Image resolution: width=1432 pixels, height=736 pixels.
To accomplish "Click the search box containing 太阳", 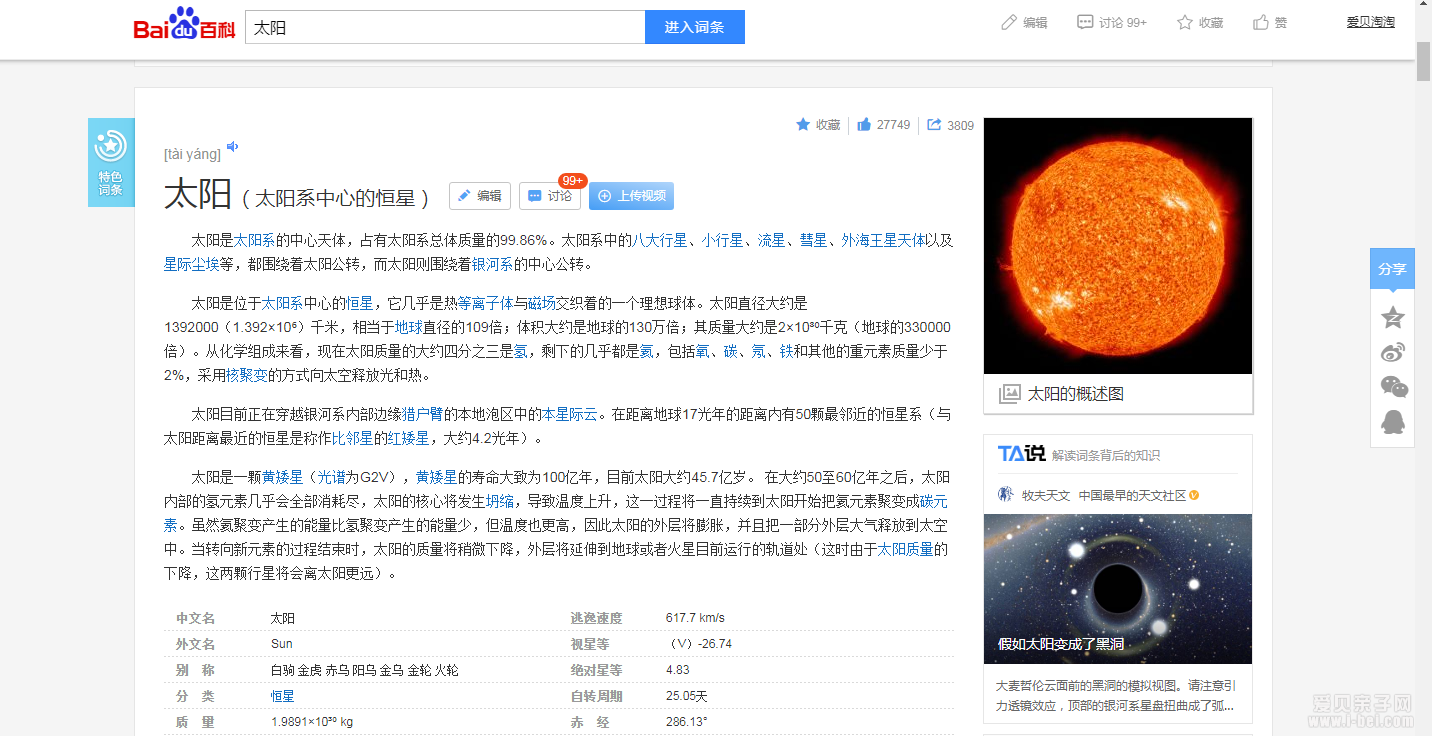I will (x=445, y=28).
